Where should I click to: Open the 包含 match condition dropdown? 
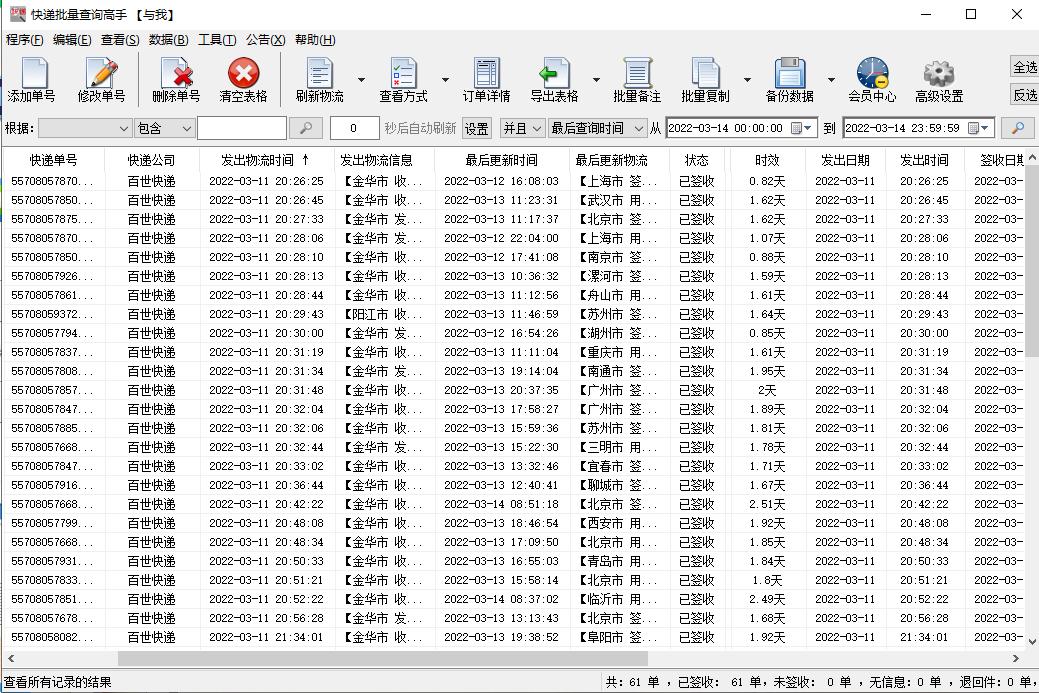pyautogui.click(x=163, y=128)
